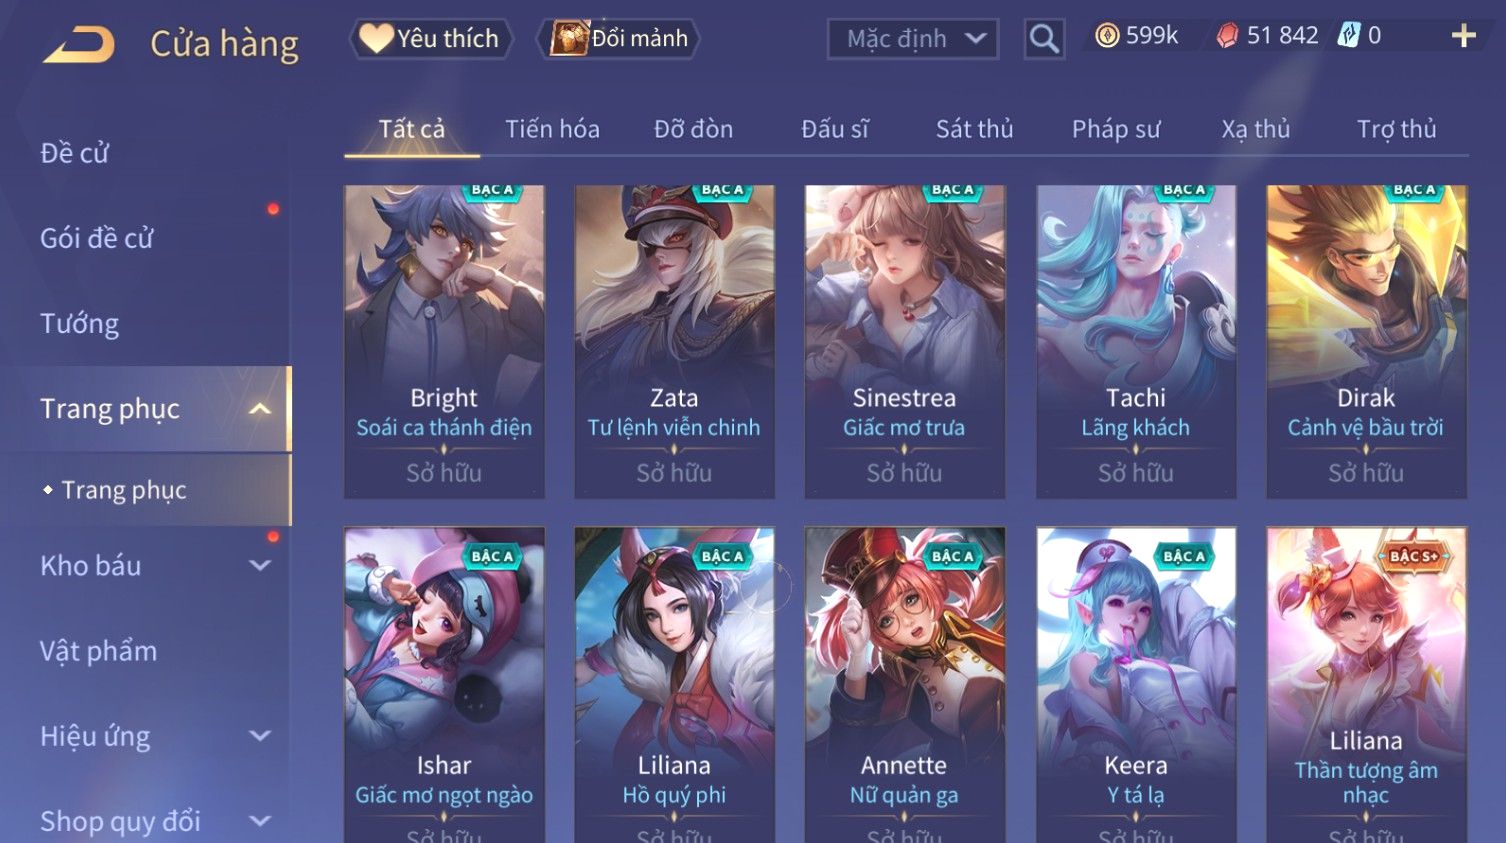Open Zata Tư lệnh viễn chinh skin card
Screen dimensions: 1506x843
(x=674, y=341)
